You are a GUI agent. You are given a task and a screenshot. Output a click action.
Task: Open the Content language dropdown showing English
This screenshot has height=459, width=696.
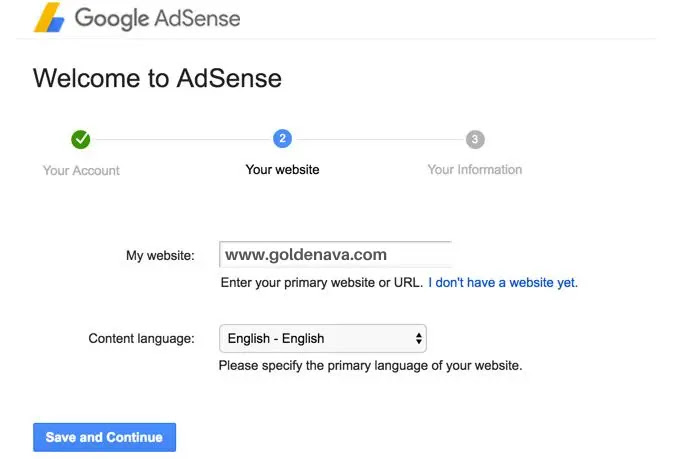323,339
